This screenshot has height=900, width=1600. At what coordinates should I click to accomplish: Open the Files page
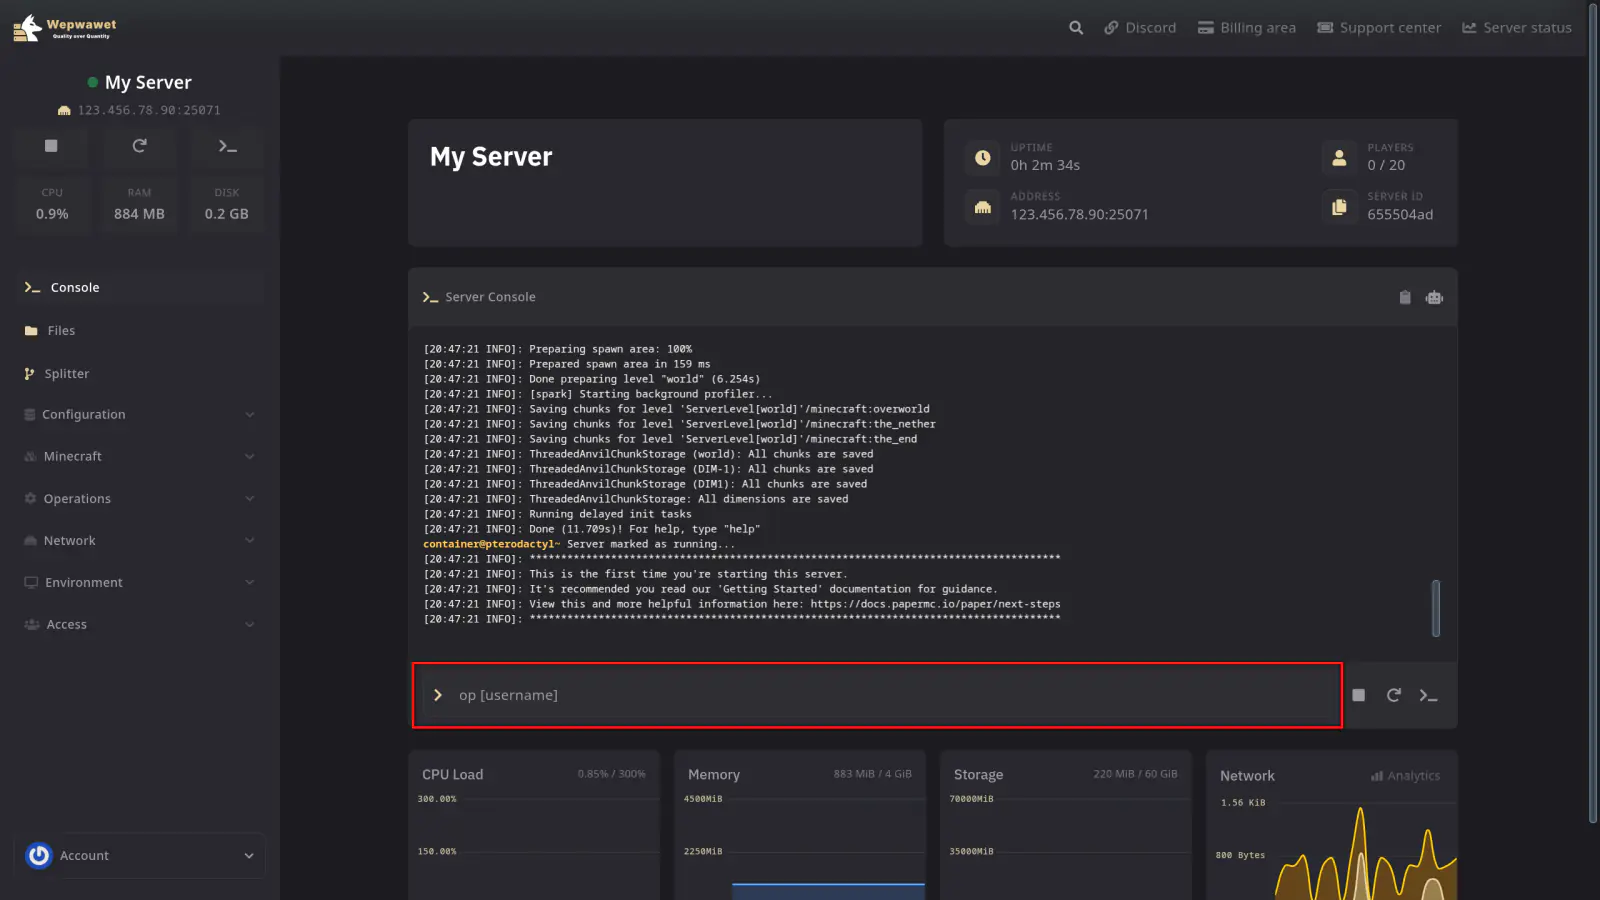(x=61, y=331)
